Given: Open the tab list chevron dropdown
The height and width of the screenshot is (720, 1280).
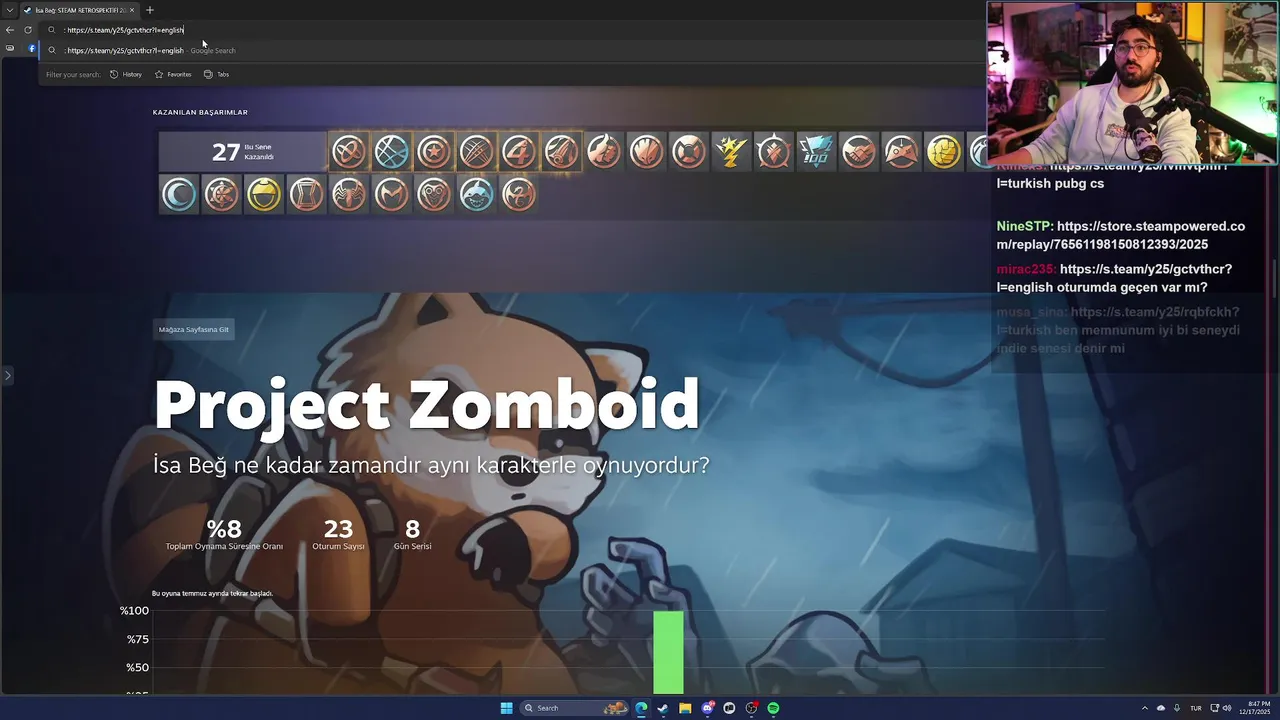Looking at the screenshot, I should pos(10,10).
